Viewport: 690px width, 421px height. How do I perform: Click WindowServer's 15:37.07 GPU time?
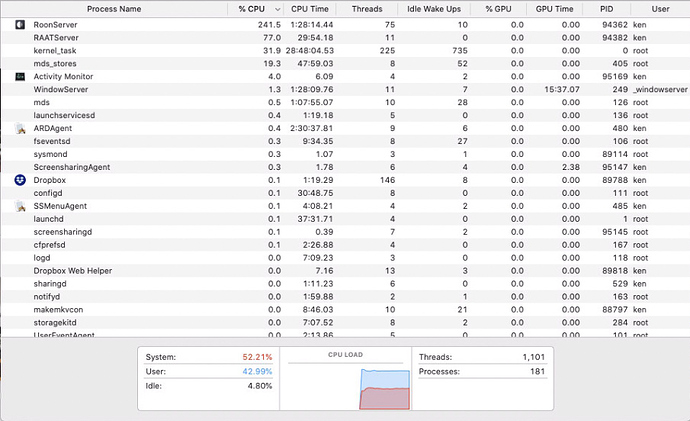pyautogui.click(x=562, y=89)
